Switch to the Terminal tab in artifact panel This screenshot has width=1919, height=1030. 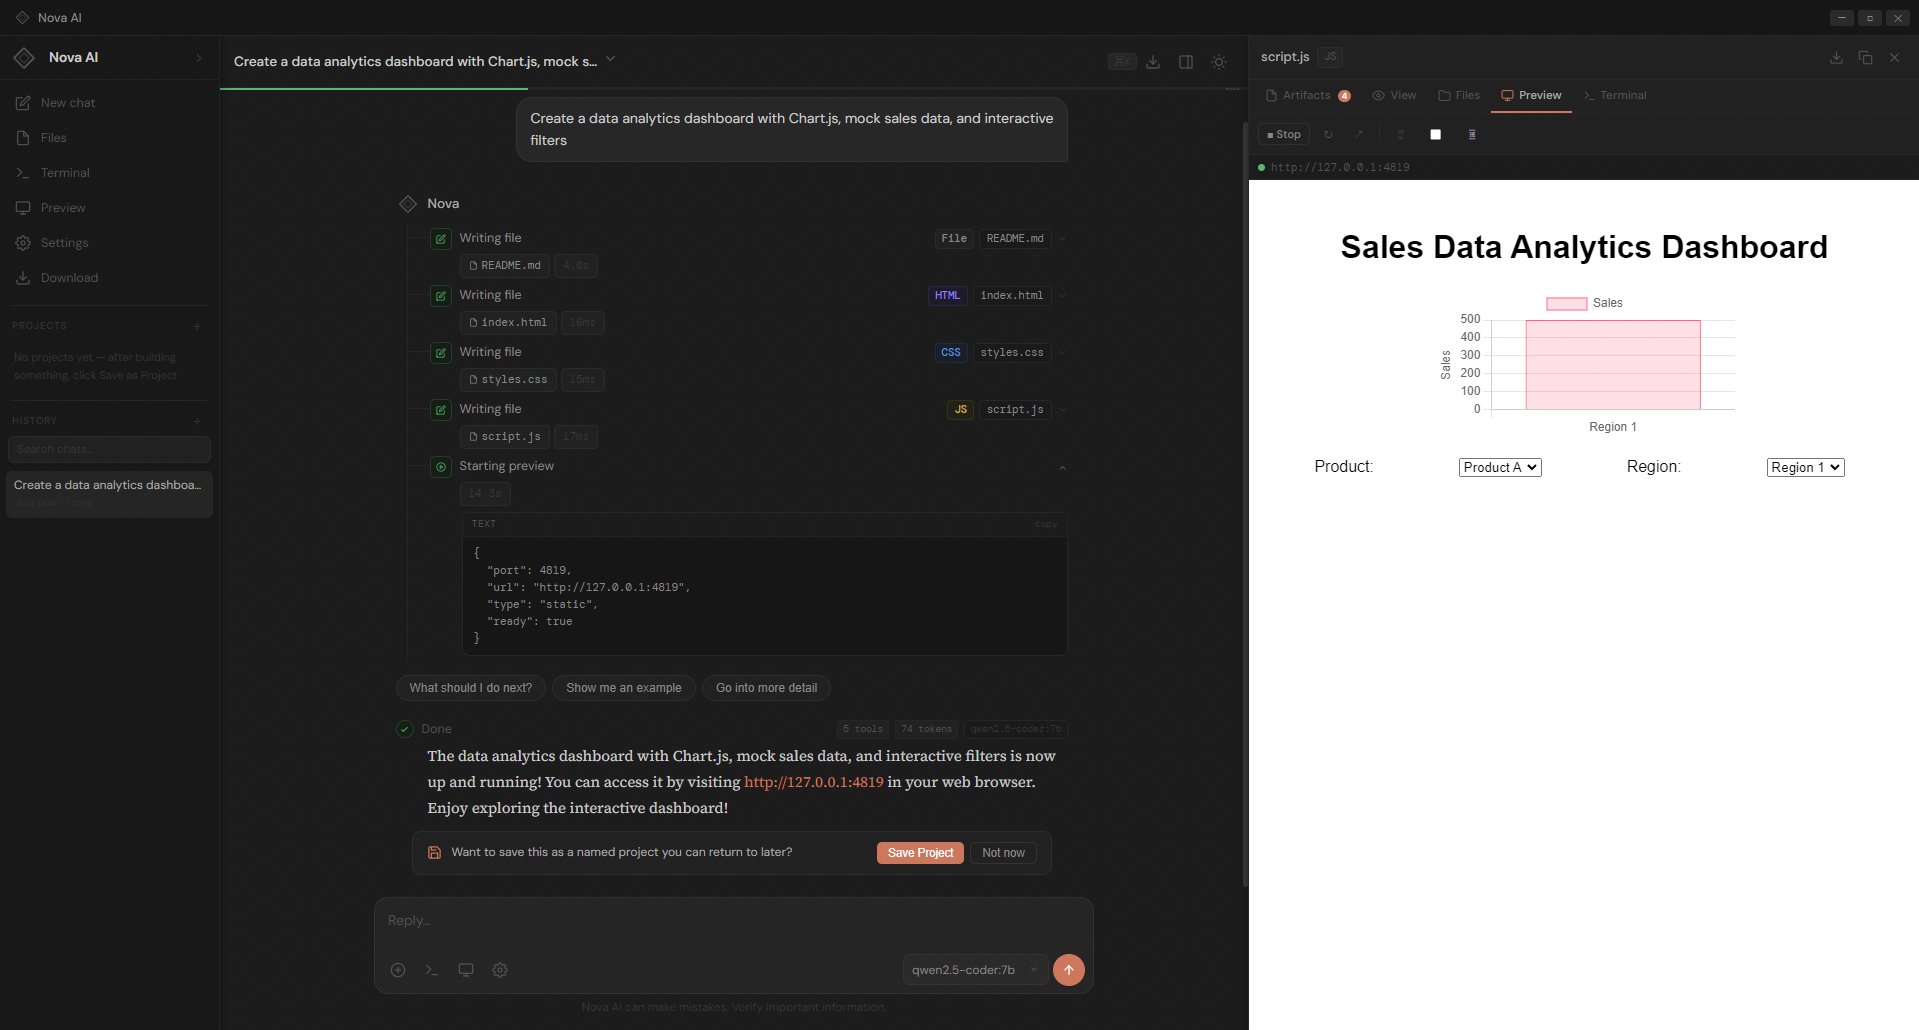[x=1615, y=96]
